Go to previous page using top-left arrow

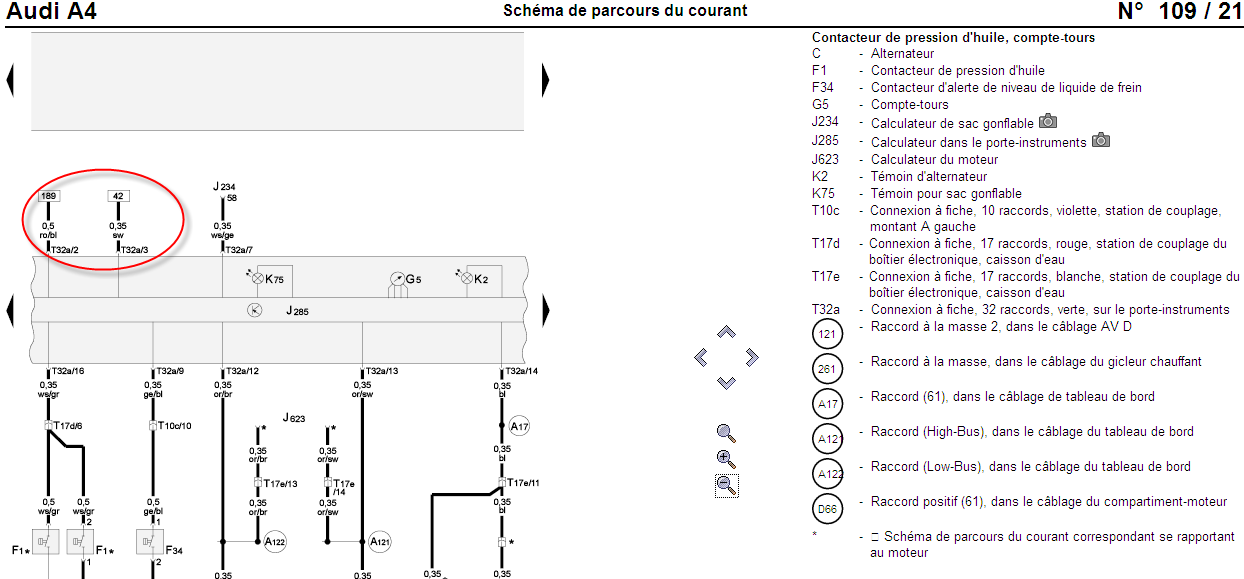click(10, 80)
